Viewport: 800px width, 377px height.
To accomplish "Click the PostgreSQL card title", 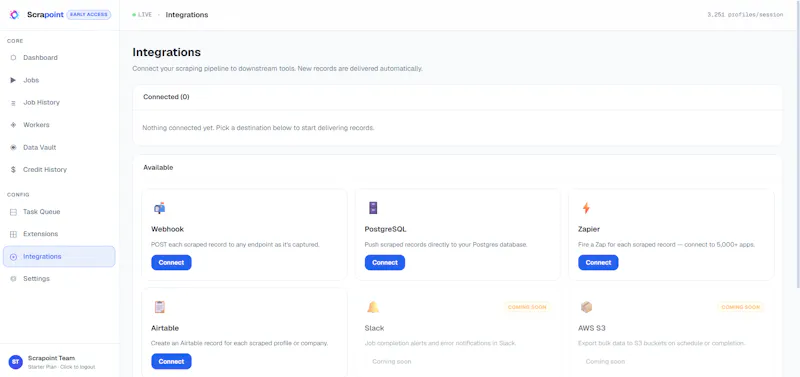I will coord(385,229).
